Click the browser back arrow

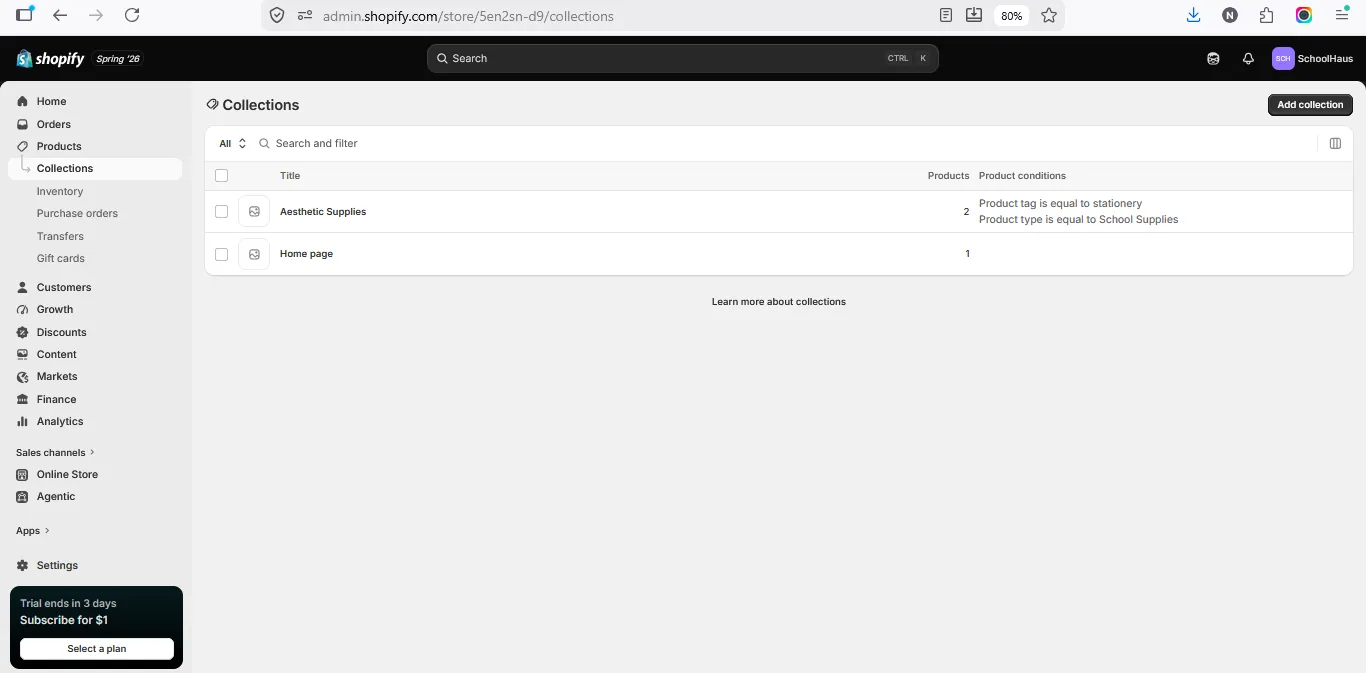(x=60, y=15)
